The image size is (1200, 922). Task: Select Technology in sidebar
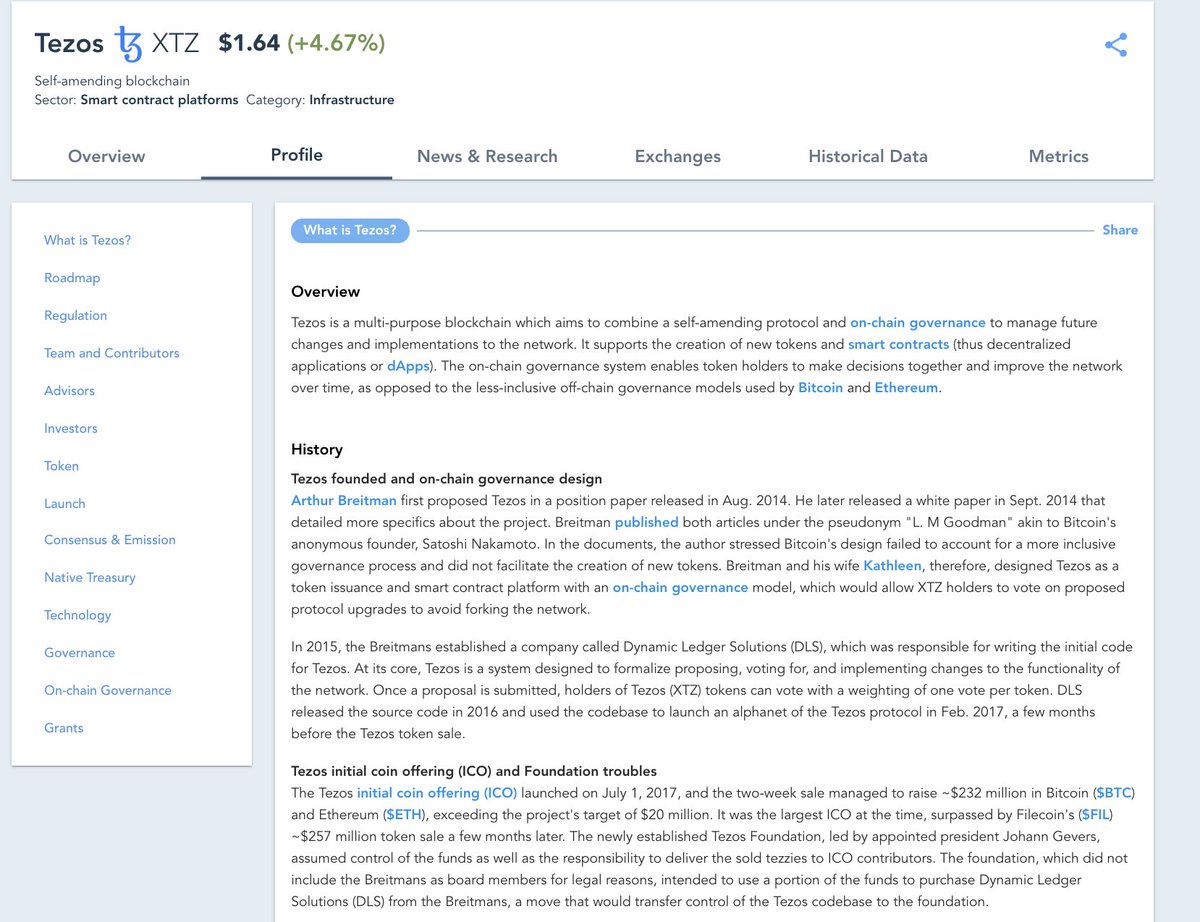(78, 615)
